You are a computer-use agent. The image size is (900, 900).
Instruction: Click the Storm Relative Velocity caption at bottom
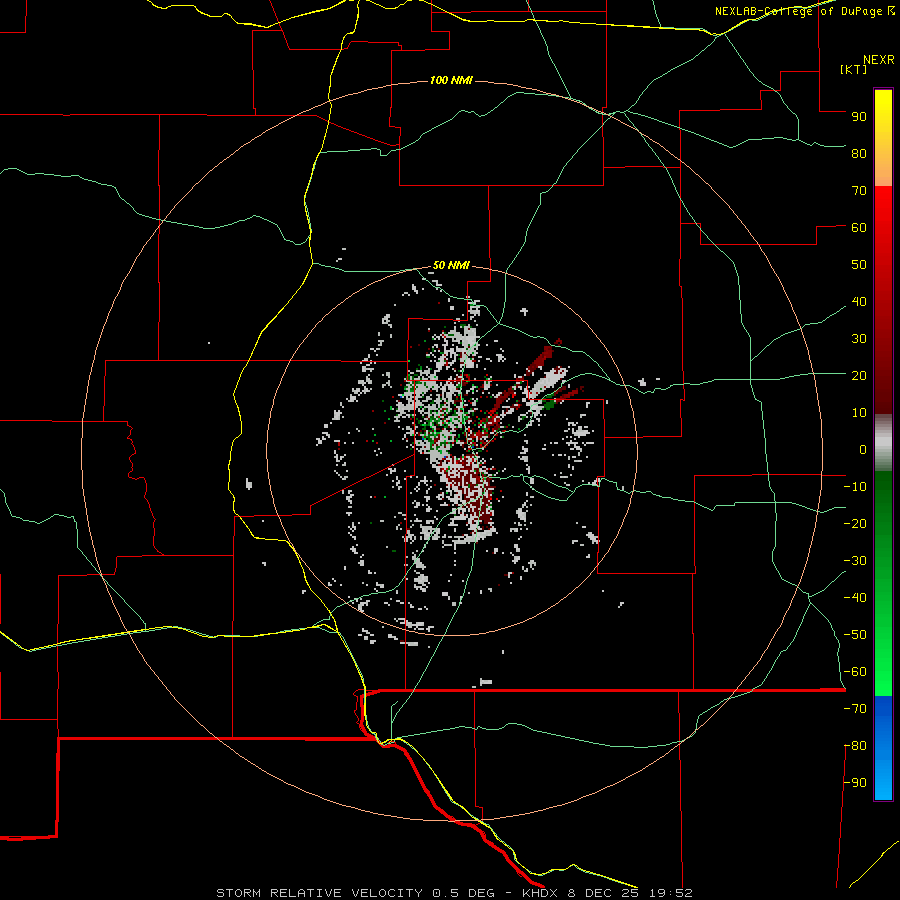(455, 893)
